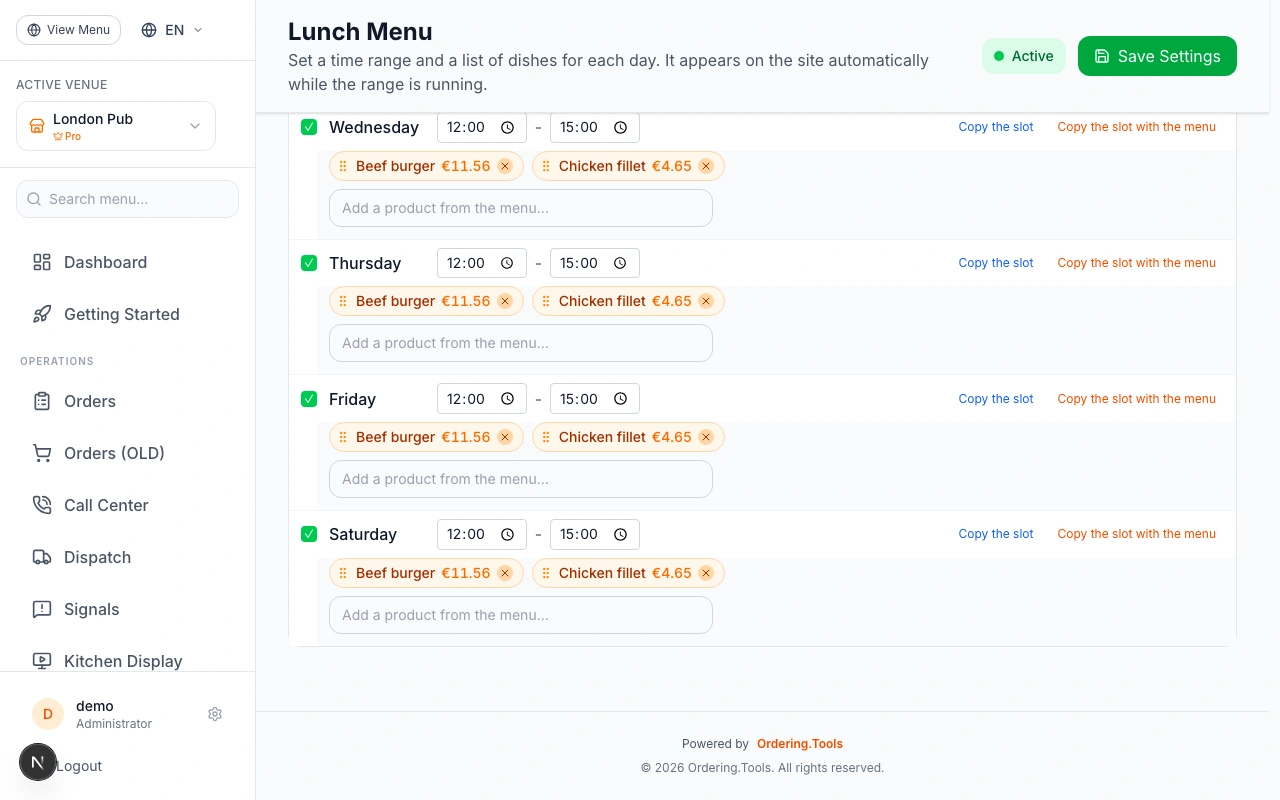The height and width of the screenshot is (800, 1280).
Task: Click the search magnifier icon
Action: point(35,199)
